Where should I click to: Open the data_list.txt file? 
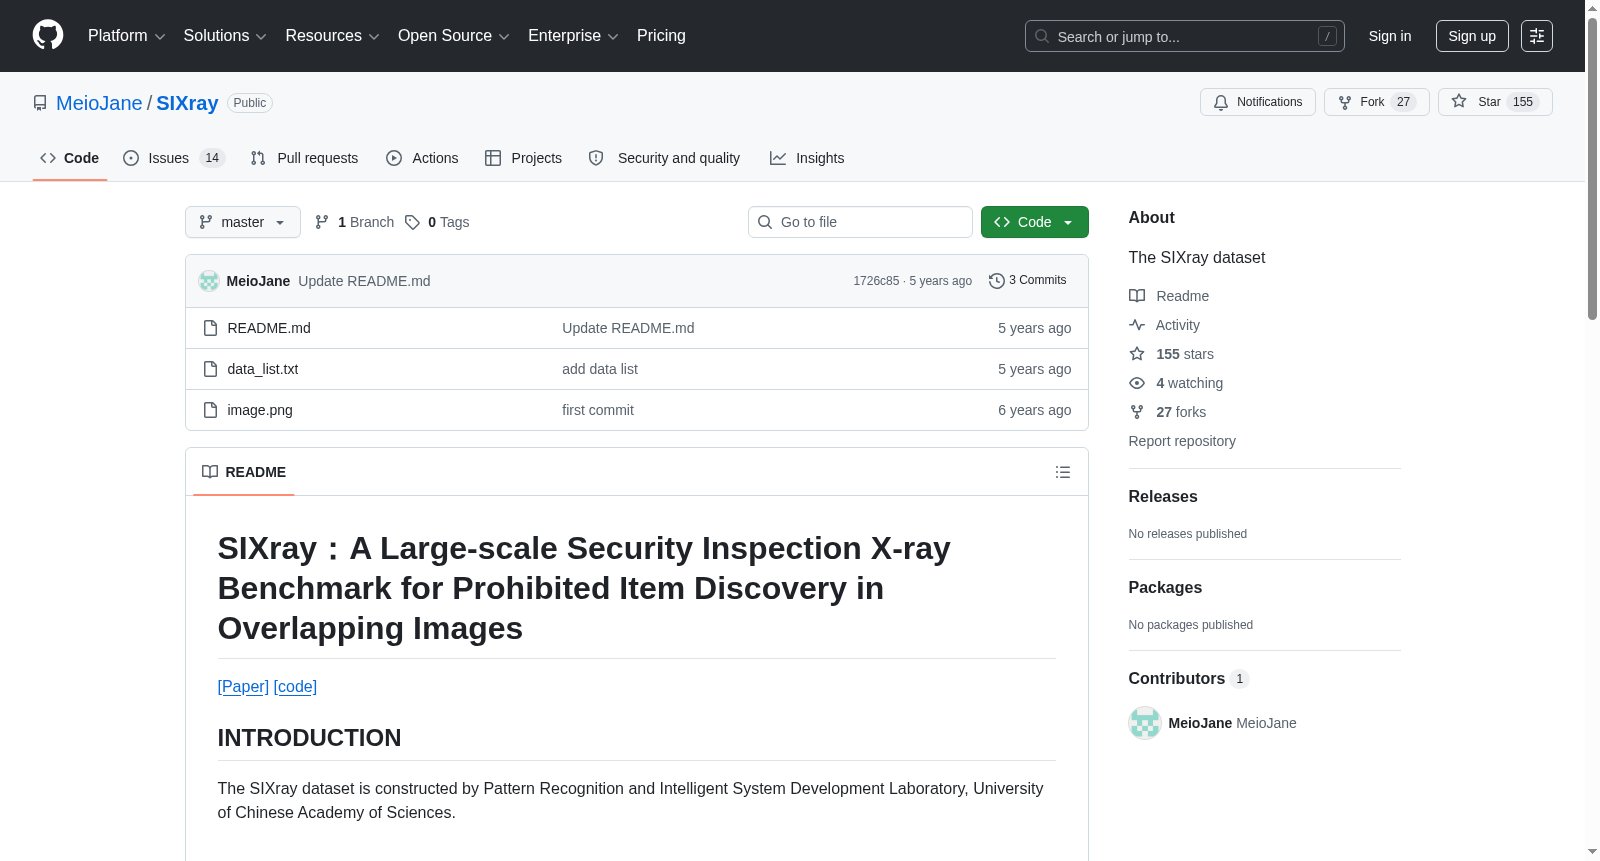(263, 369)
